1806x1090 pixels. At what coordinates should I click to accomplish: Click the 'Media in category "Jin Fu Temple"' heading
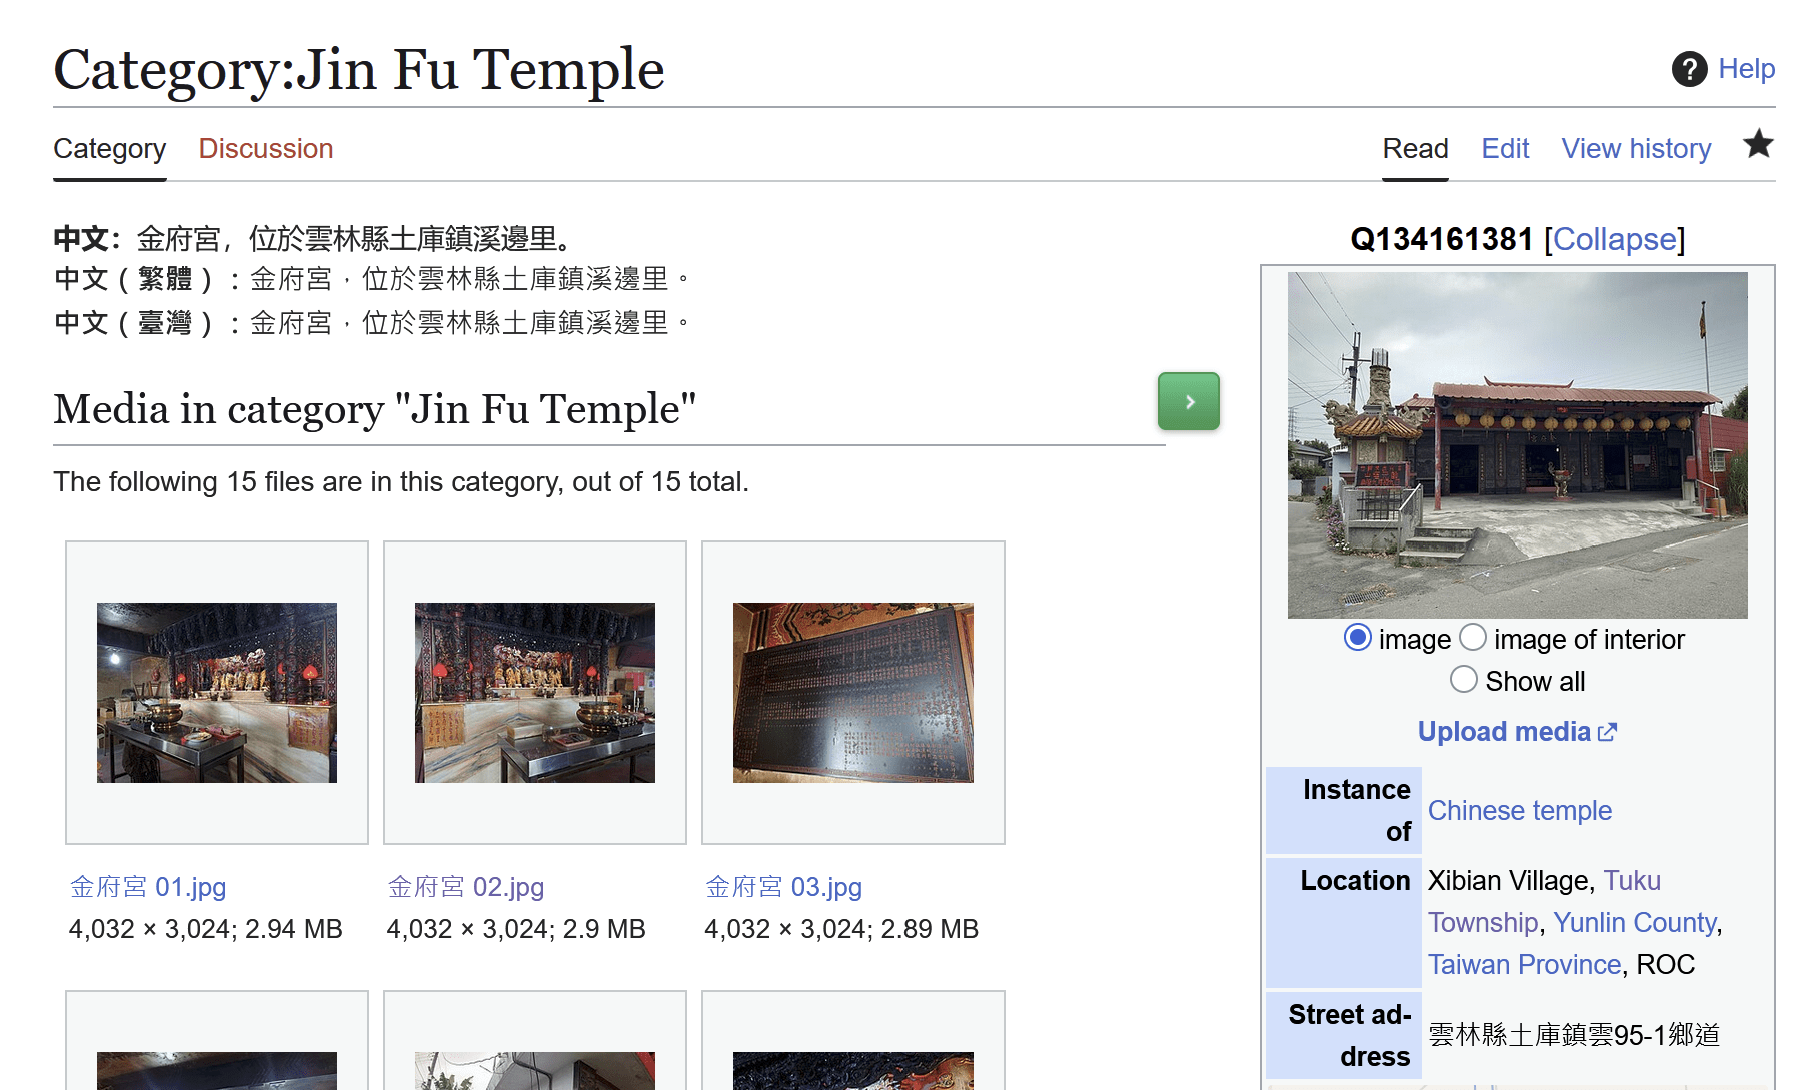pyautogui.click(x=375, y=409)
